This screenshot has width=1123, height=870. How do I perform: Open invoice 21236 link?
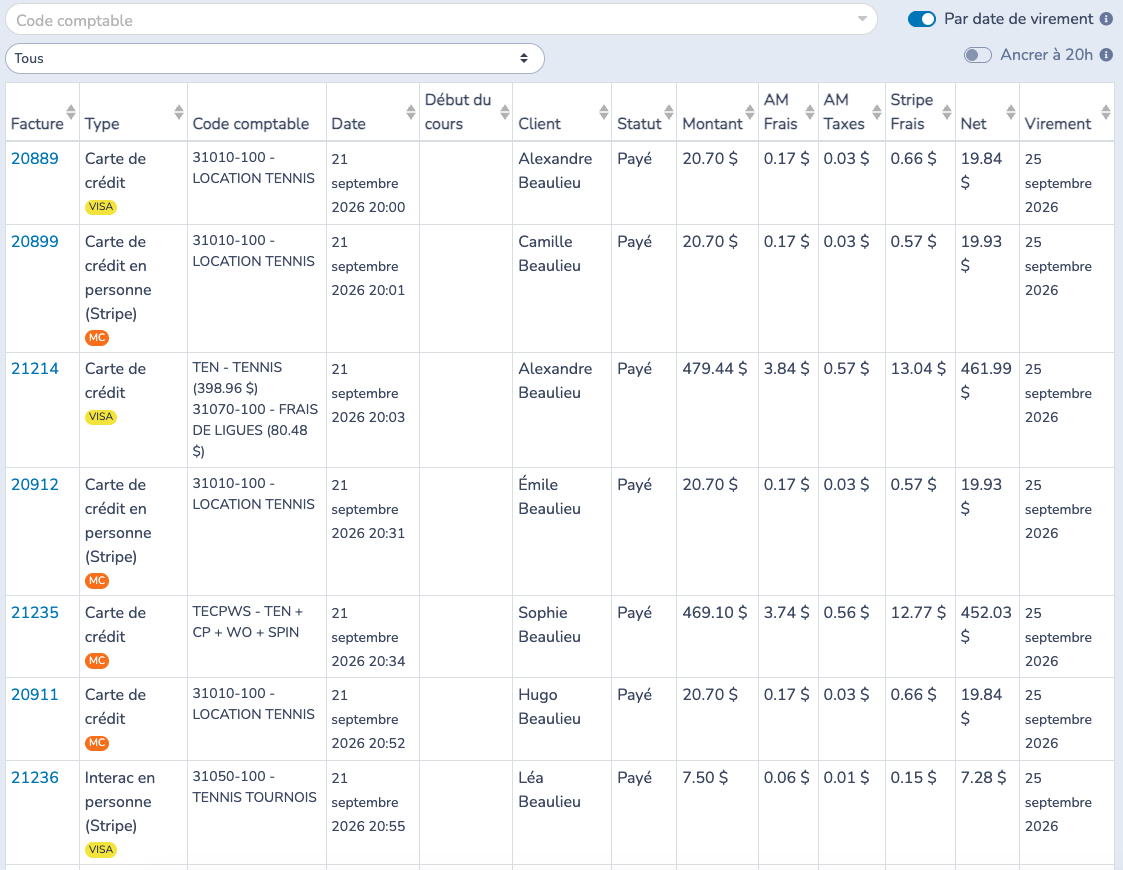[35, 777]
